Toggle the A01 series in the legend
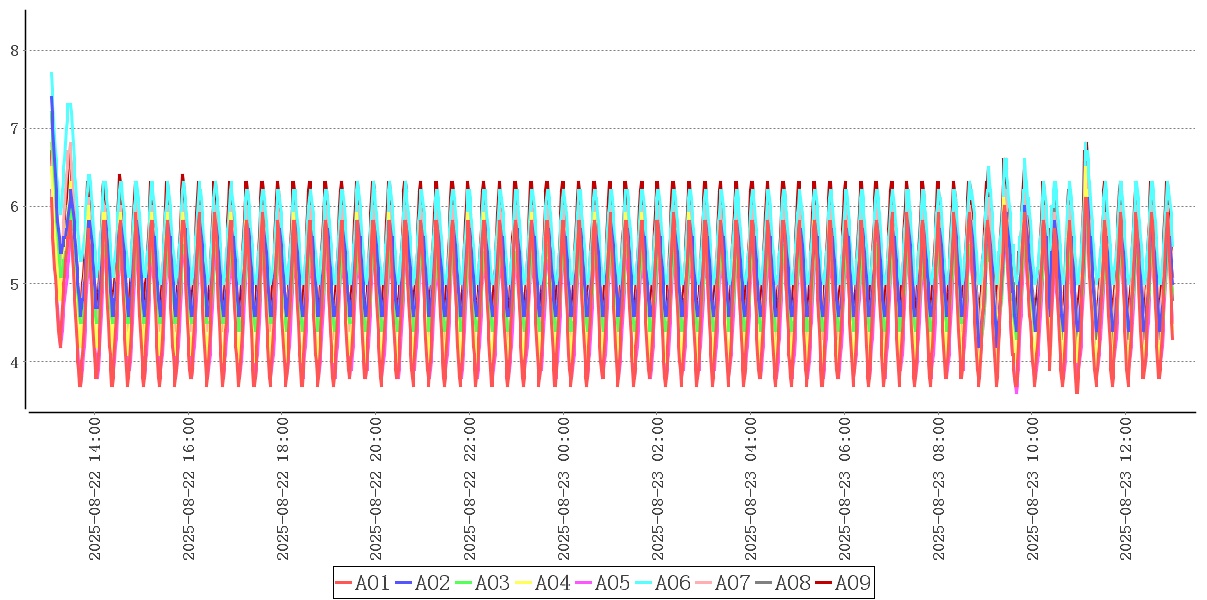The image size is (1207, 600). [372, 583]
